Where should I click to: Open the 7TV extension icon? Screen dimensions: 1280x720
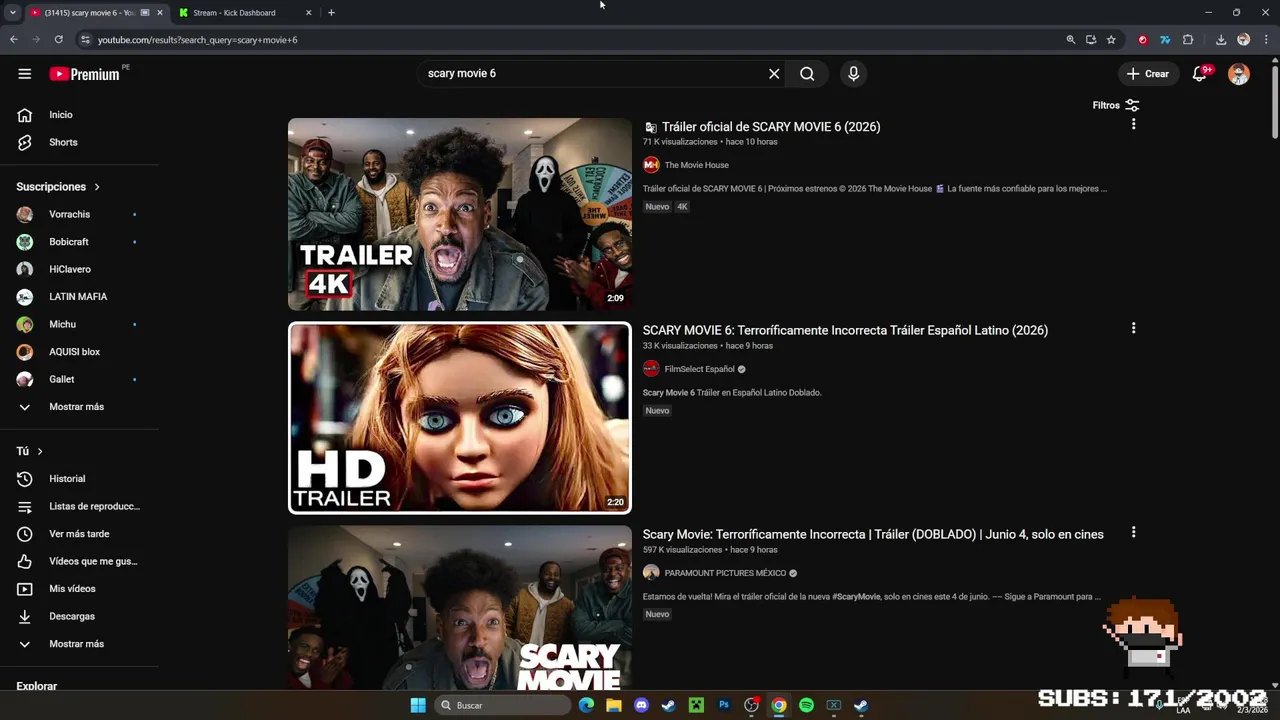point(1165,40)
